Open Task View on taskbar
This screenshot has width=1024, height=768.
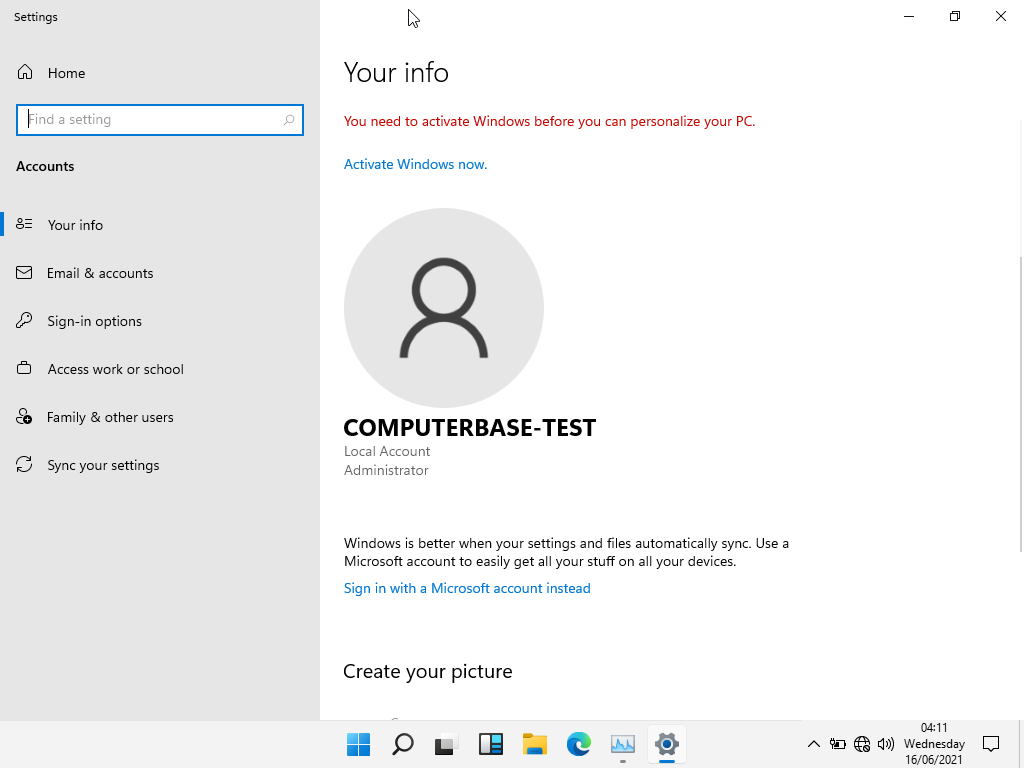(x=447, y=744)
